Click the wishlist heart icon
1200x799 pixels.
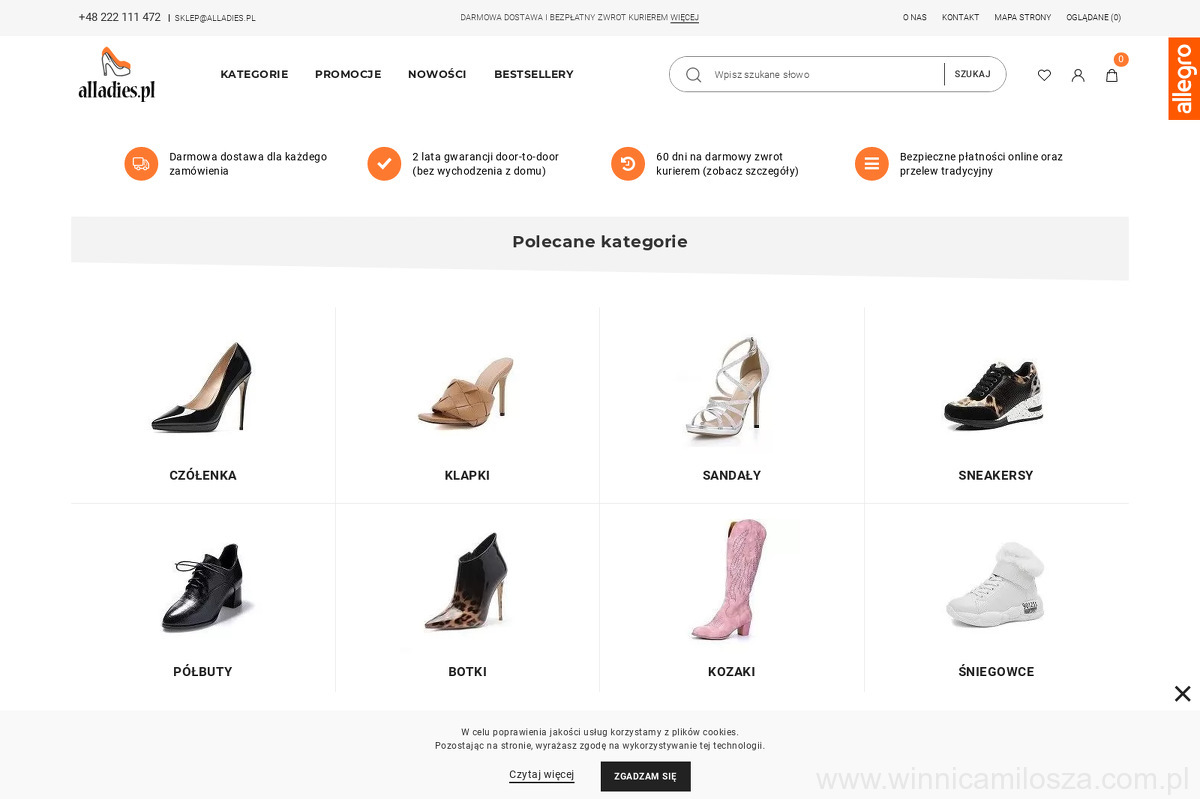point(1044,75)
